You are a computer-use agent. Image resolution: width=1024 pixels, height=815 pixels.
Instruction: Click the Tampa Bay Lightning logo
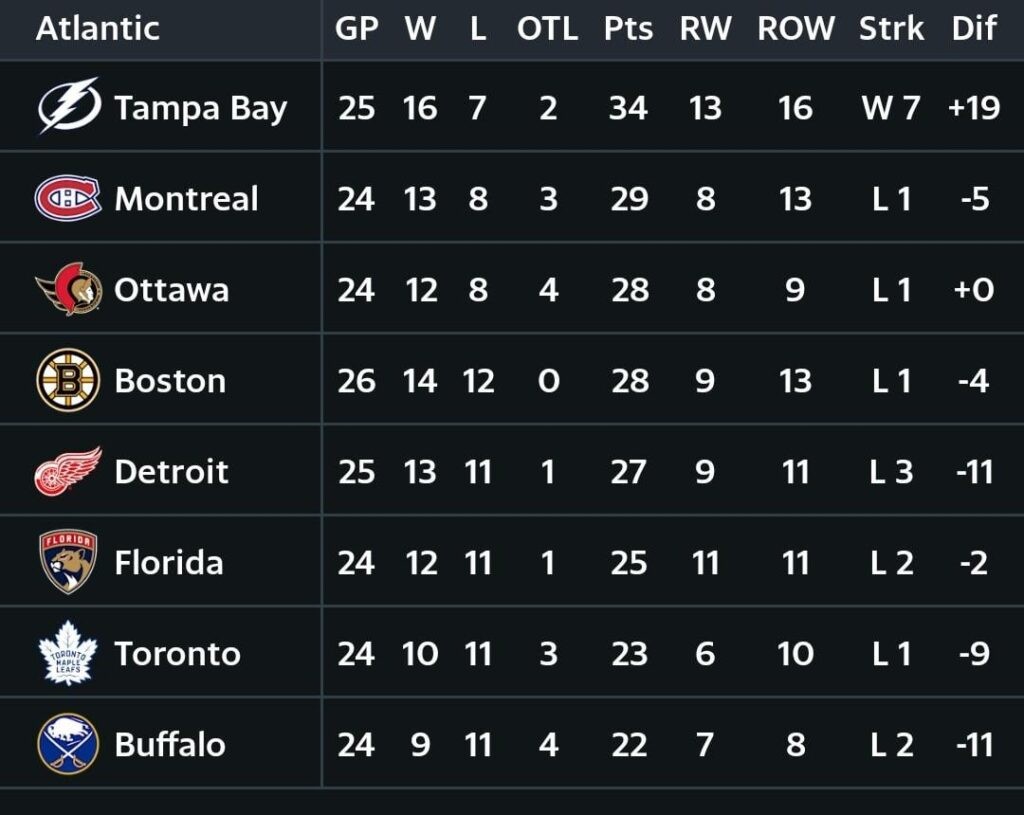point(68,106)
